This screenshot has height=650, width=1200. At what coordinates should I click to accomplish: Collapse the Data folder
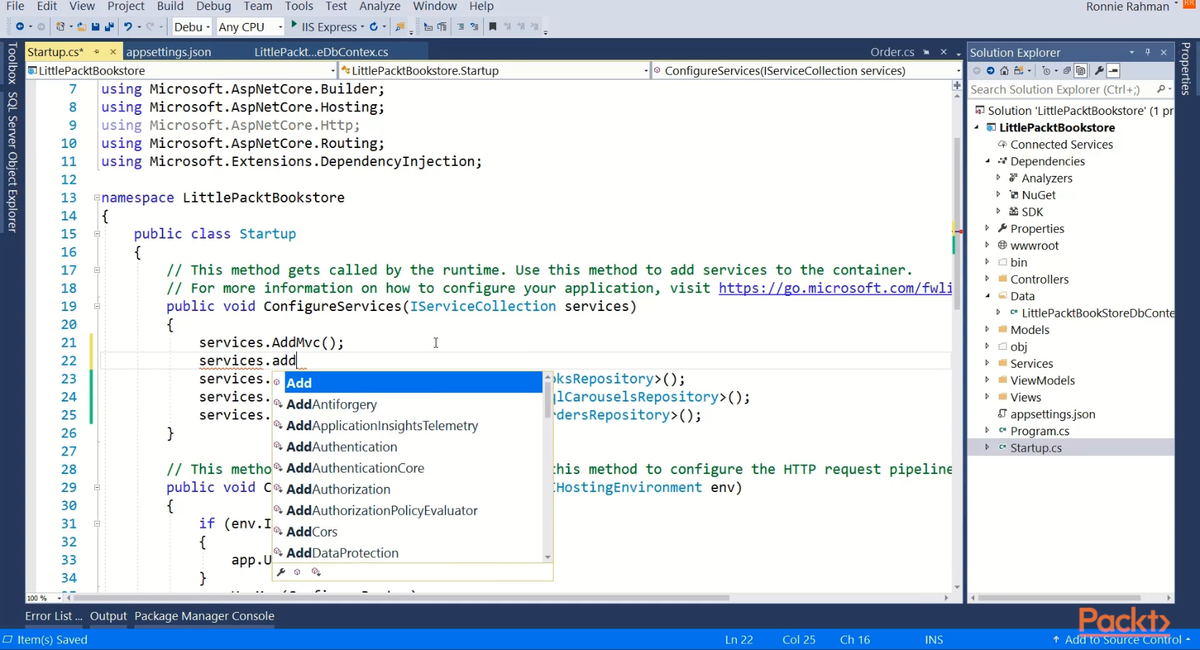point(988,296)
